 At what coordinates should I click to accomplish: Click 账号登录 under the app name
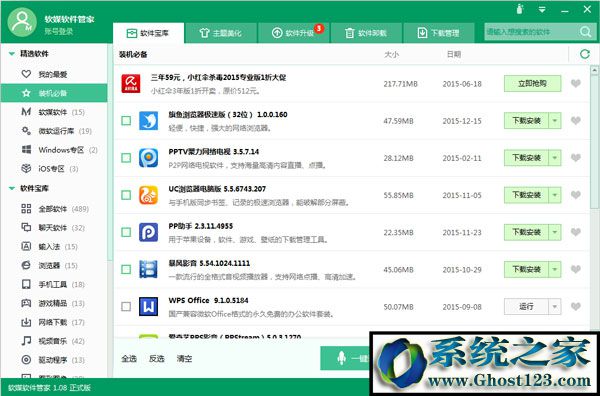(x=59, y=32)
